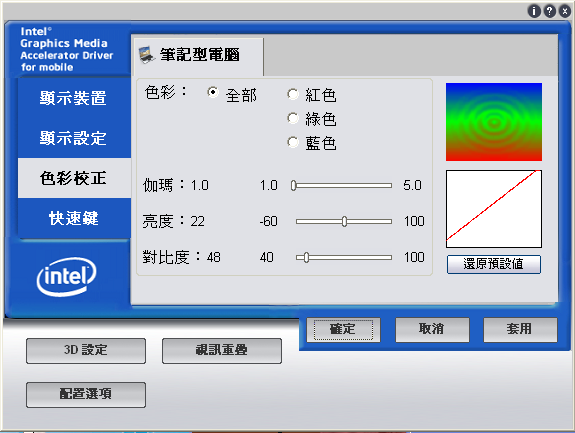
Task: Click the help question mark icon
Action: (x=549, y=11)
